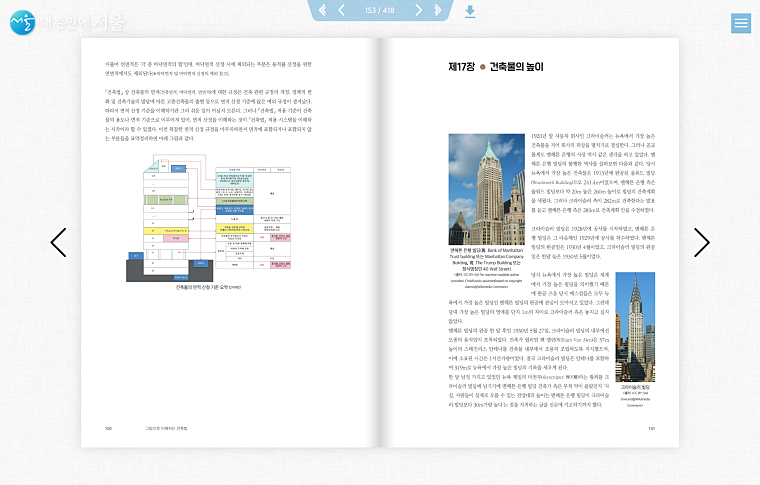
Task: Download the e-book with the download icon
Action: 470,11
